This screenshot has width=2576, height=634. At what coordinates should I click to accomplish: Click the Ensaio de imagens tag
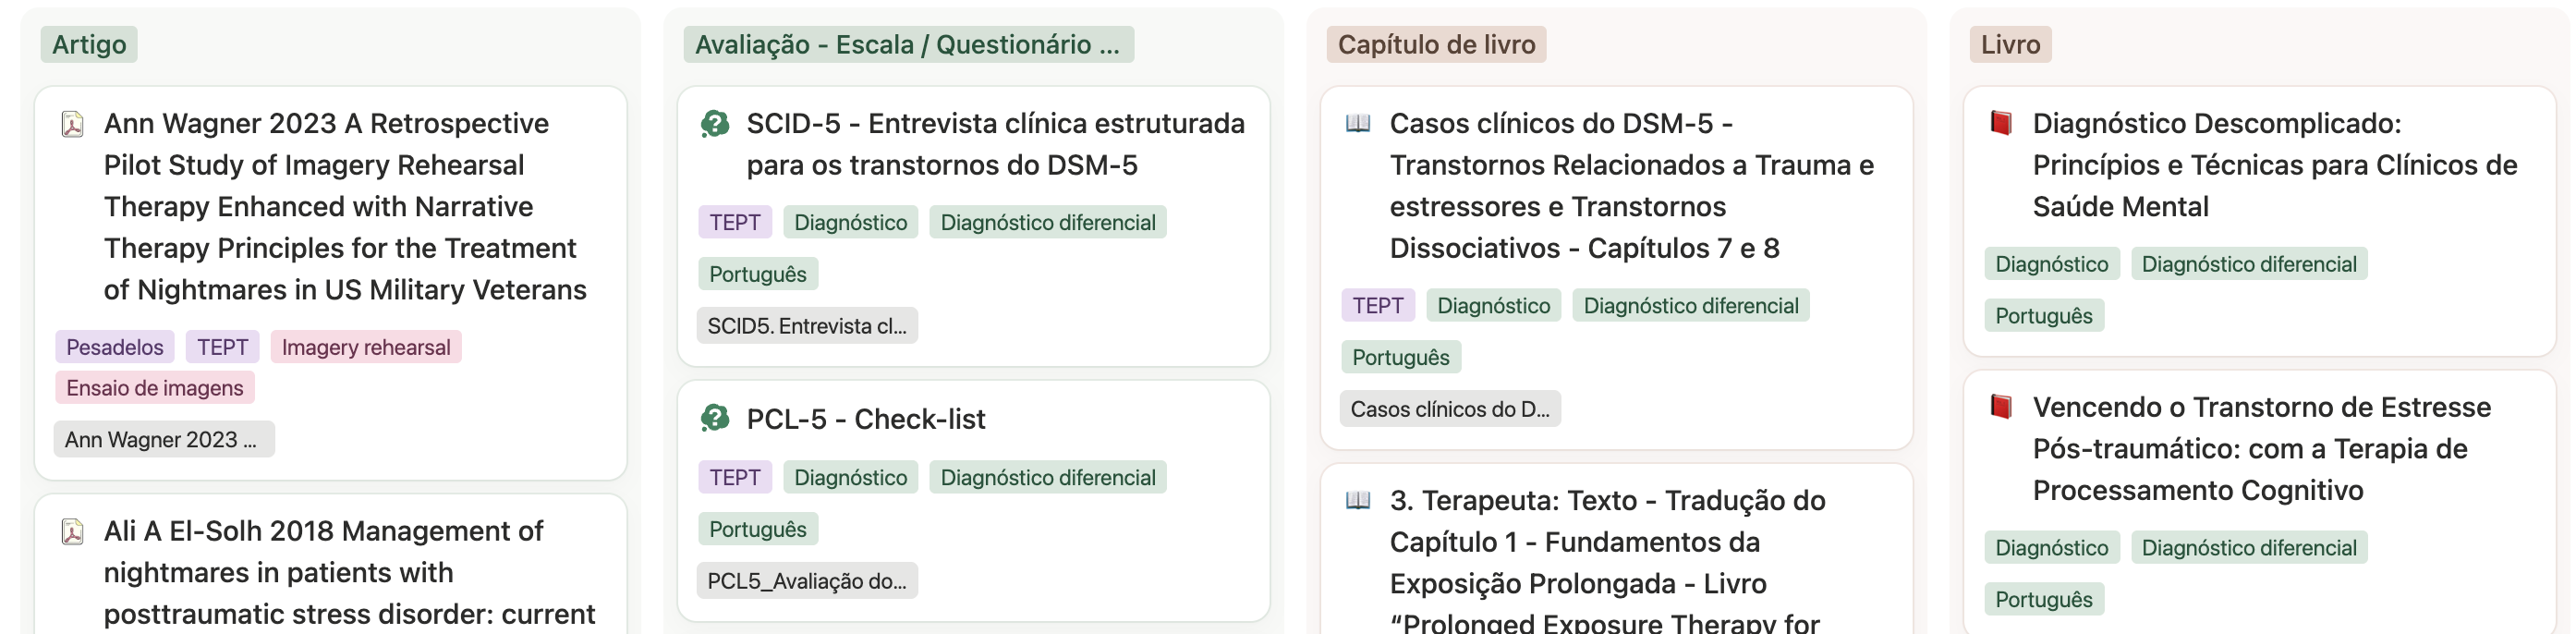(155, 388)
